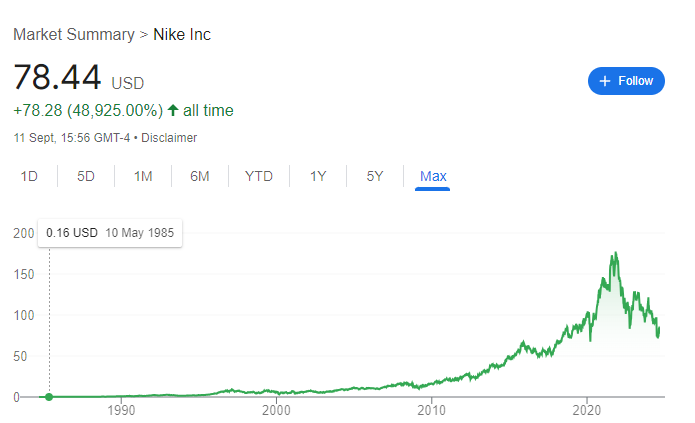Click the plus icon on Follow

coord(604,81)
